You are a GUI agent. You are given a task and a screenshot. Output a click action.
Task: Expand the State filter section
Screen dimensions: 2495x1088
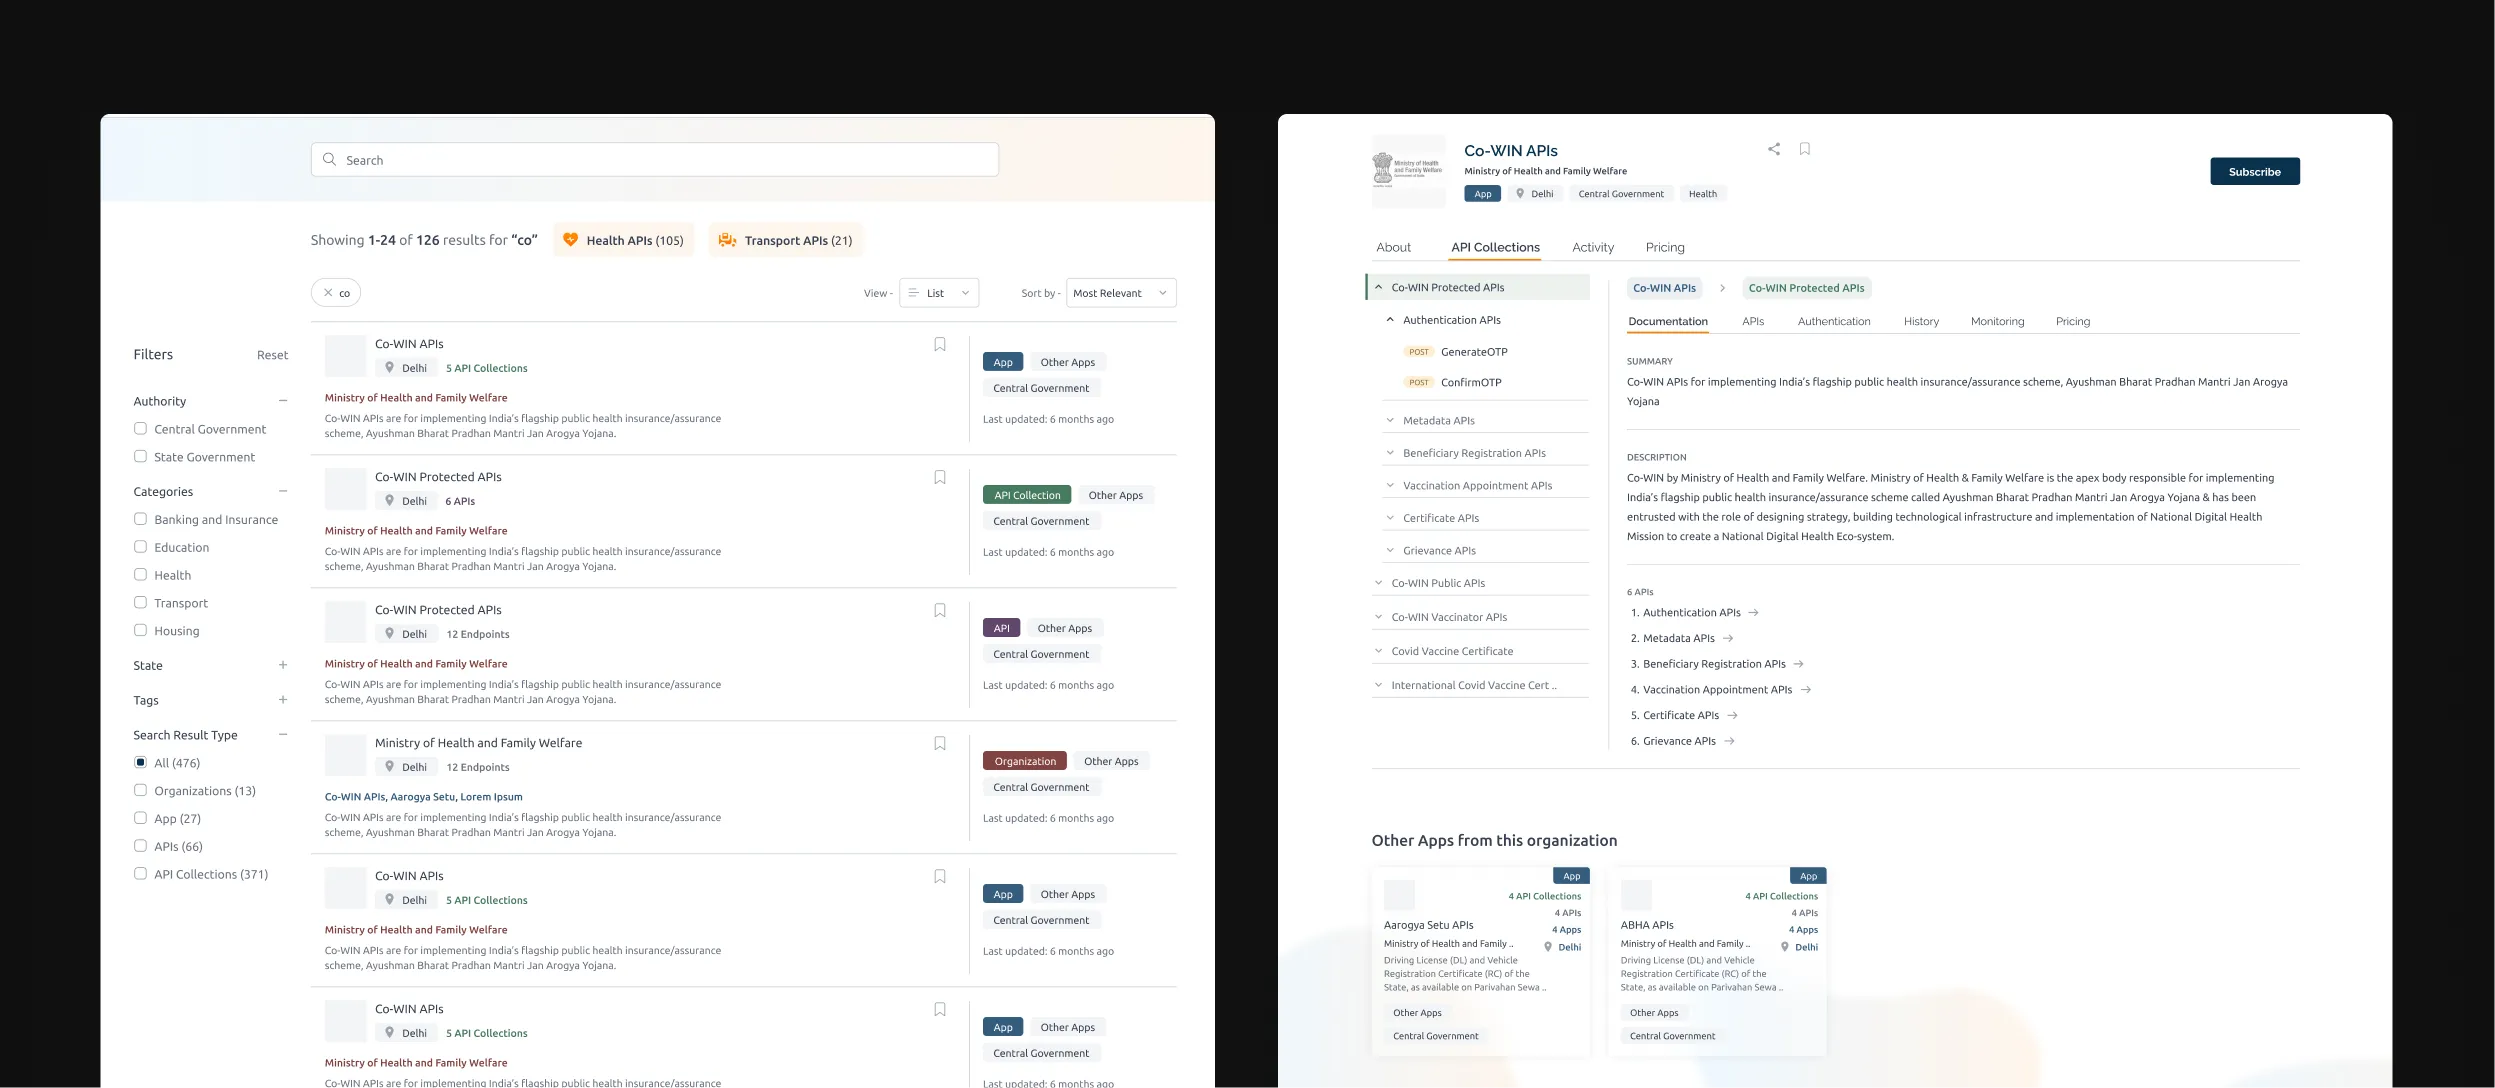point(283,666)
